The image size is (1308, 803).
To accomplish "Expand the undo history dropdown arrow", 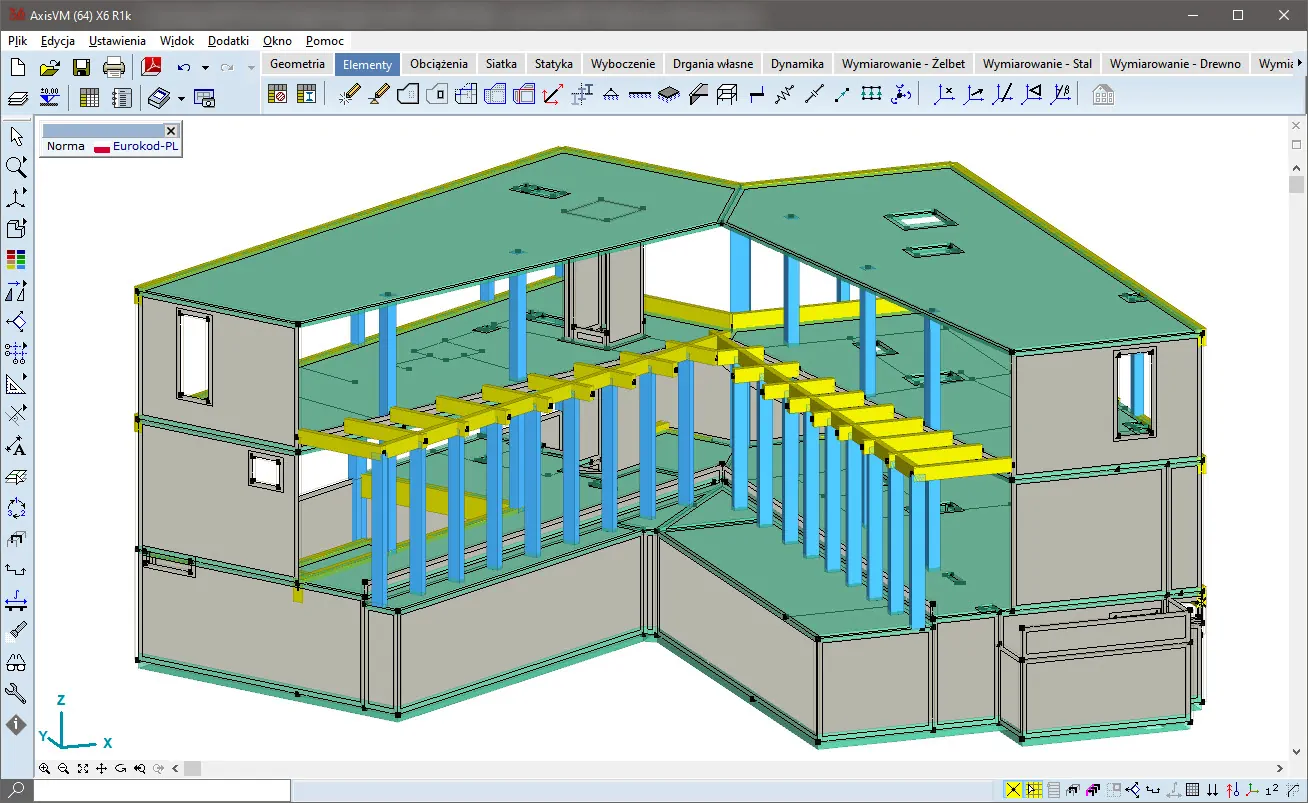I will point(205,68).
